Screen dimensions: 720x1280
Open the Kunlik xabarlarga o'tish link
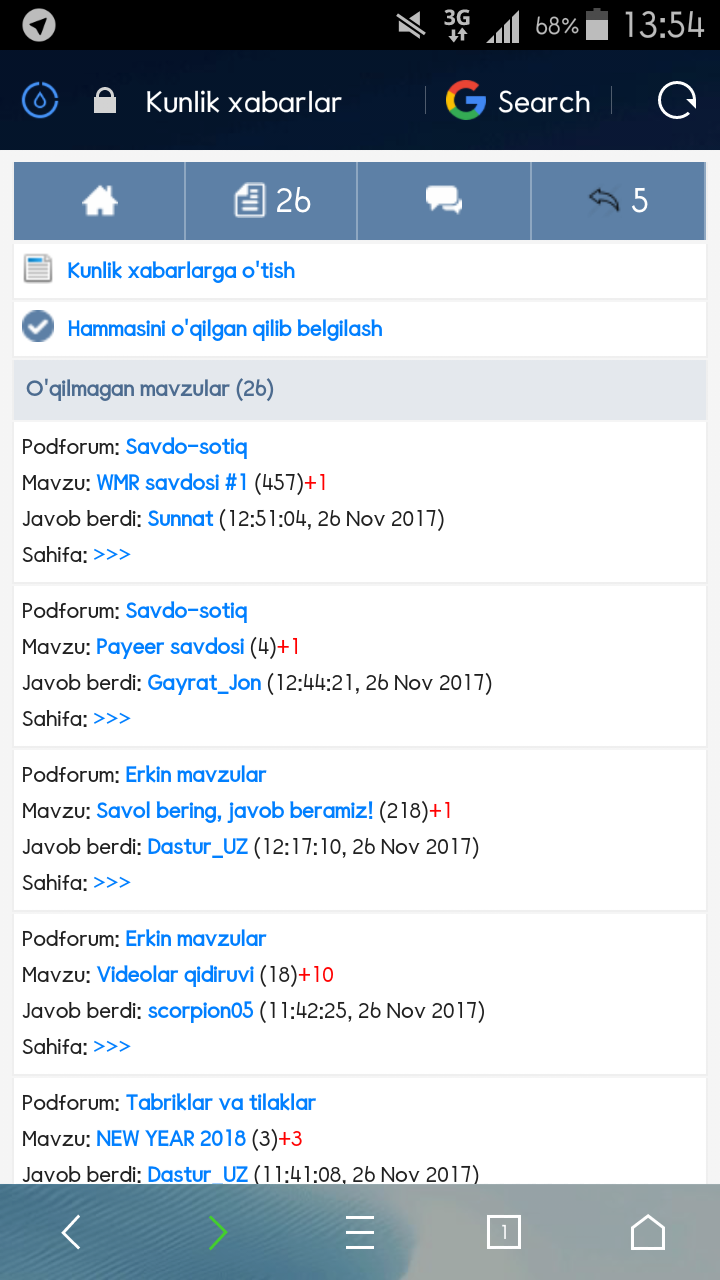(x=181, y=271)
